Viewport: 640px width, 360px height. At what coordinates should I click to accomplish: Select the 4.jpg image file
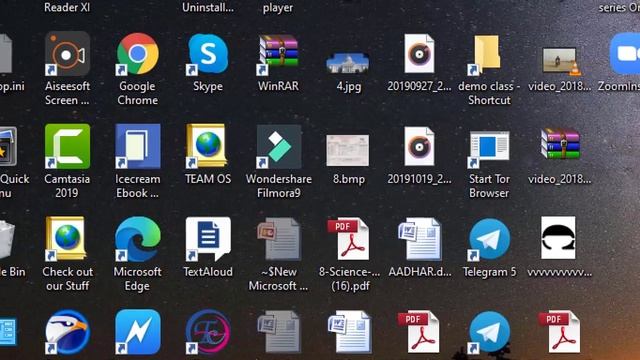pos(348,63)
